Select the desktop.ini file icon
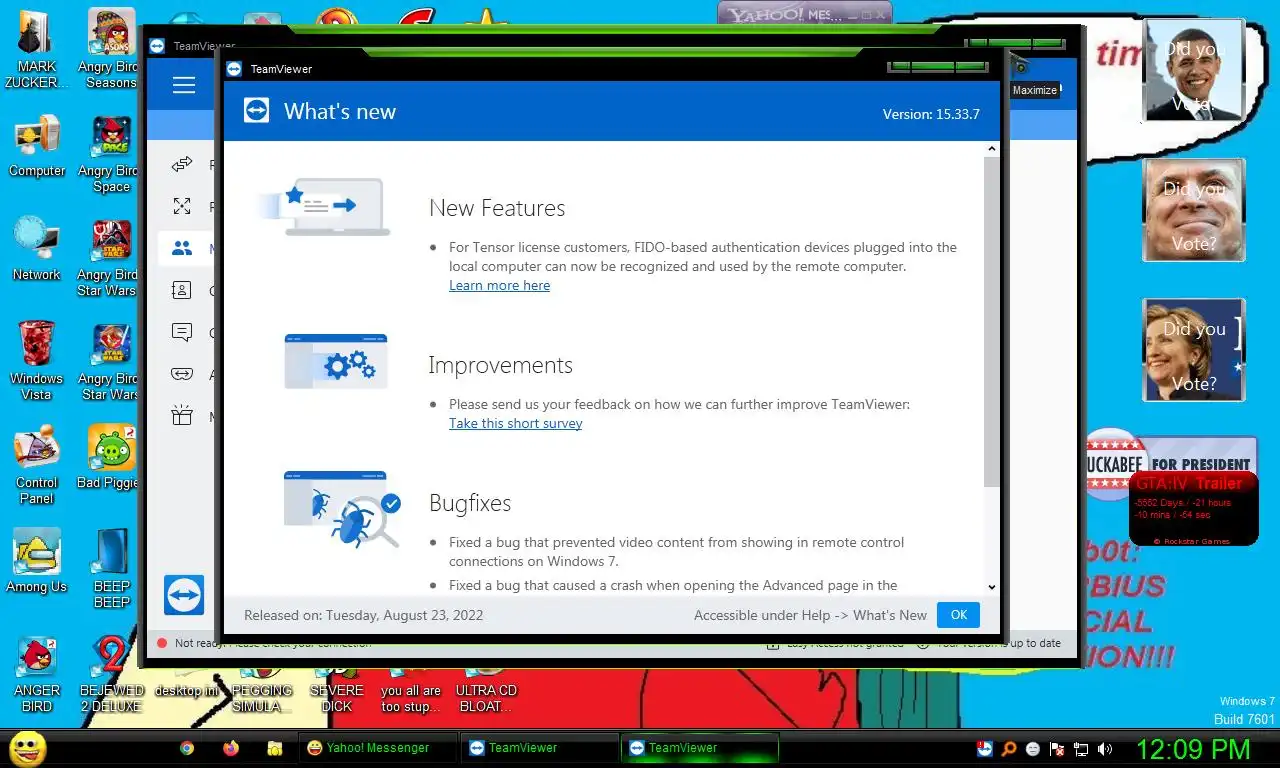This screenshot has height=768, width=1280. point(186,682)
